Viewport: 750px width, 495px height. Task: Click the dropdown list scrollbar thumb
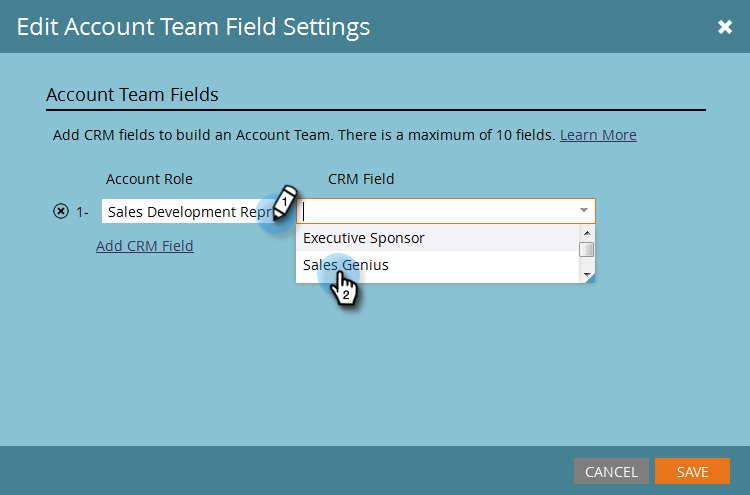587,249
